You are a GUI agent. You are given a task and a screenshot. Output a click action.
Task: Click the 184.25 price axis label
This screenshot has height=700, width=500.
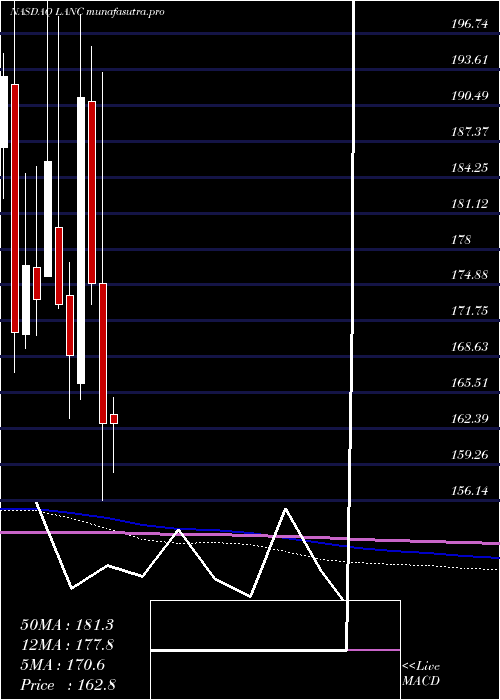point(470,168)
